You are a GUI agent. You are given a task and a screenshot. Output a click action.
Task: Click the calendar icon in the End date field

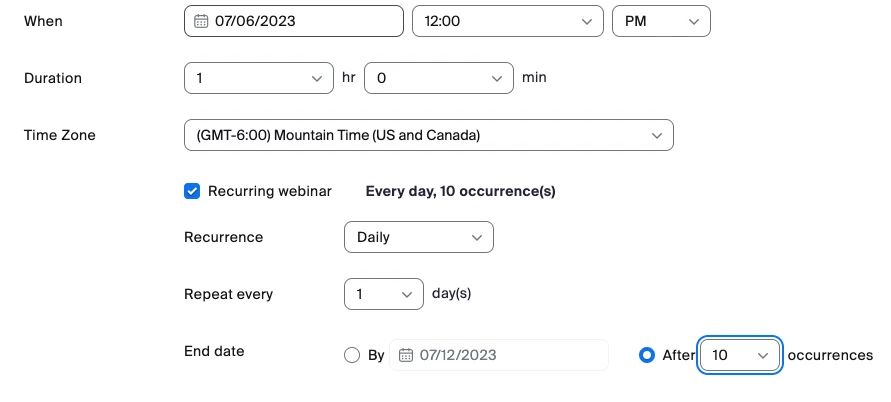click(406, 355)
